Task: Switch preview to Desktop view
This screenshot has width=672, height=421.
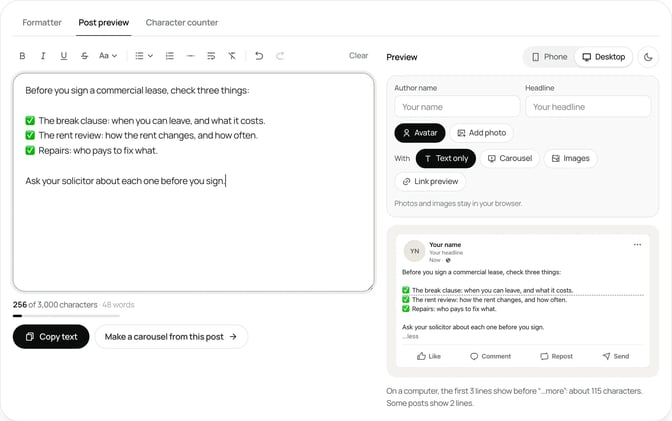Action: 603,57
